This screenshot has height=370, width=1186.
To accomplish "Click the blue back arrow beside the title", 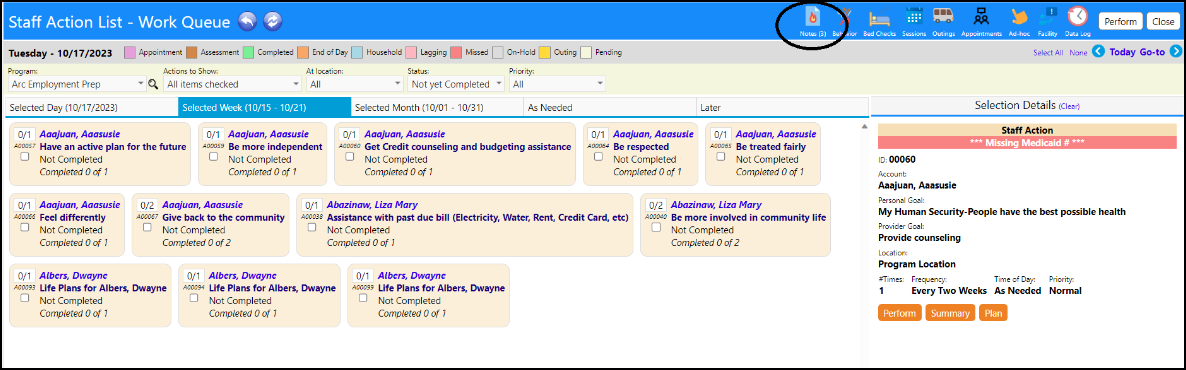I will coord(247,22).
